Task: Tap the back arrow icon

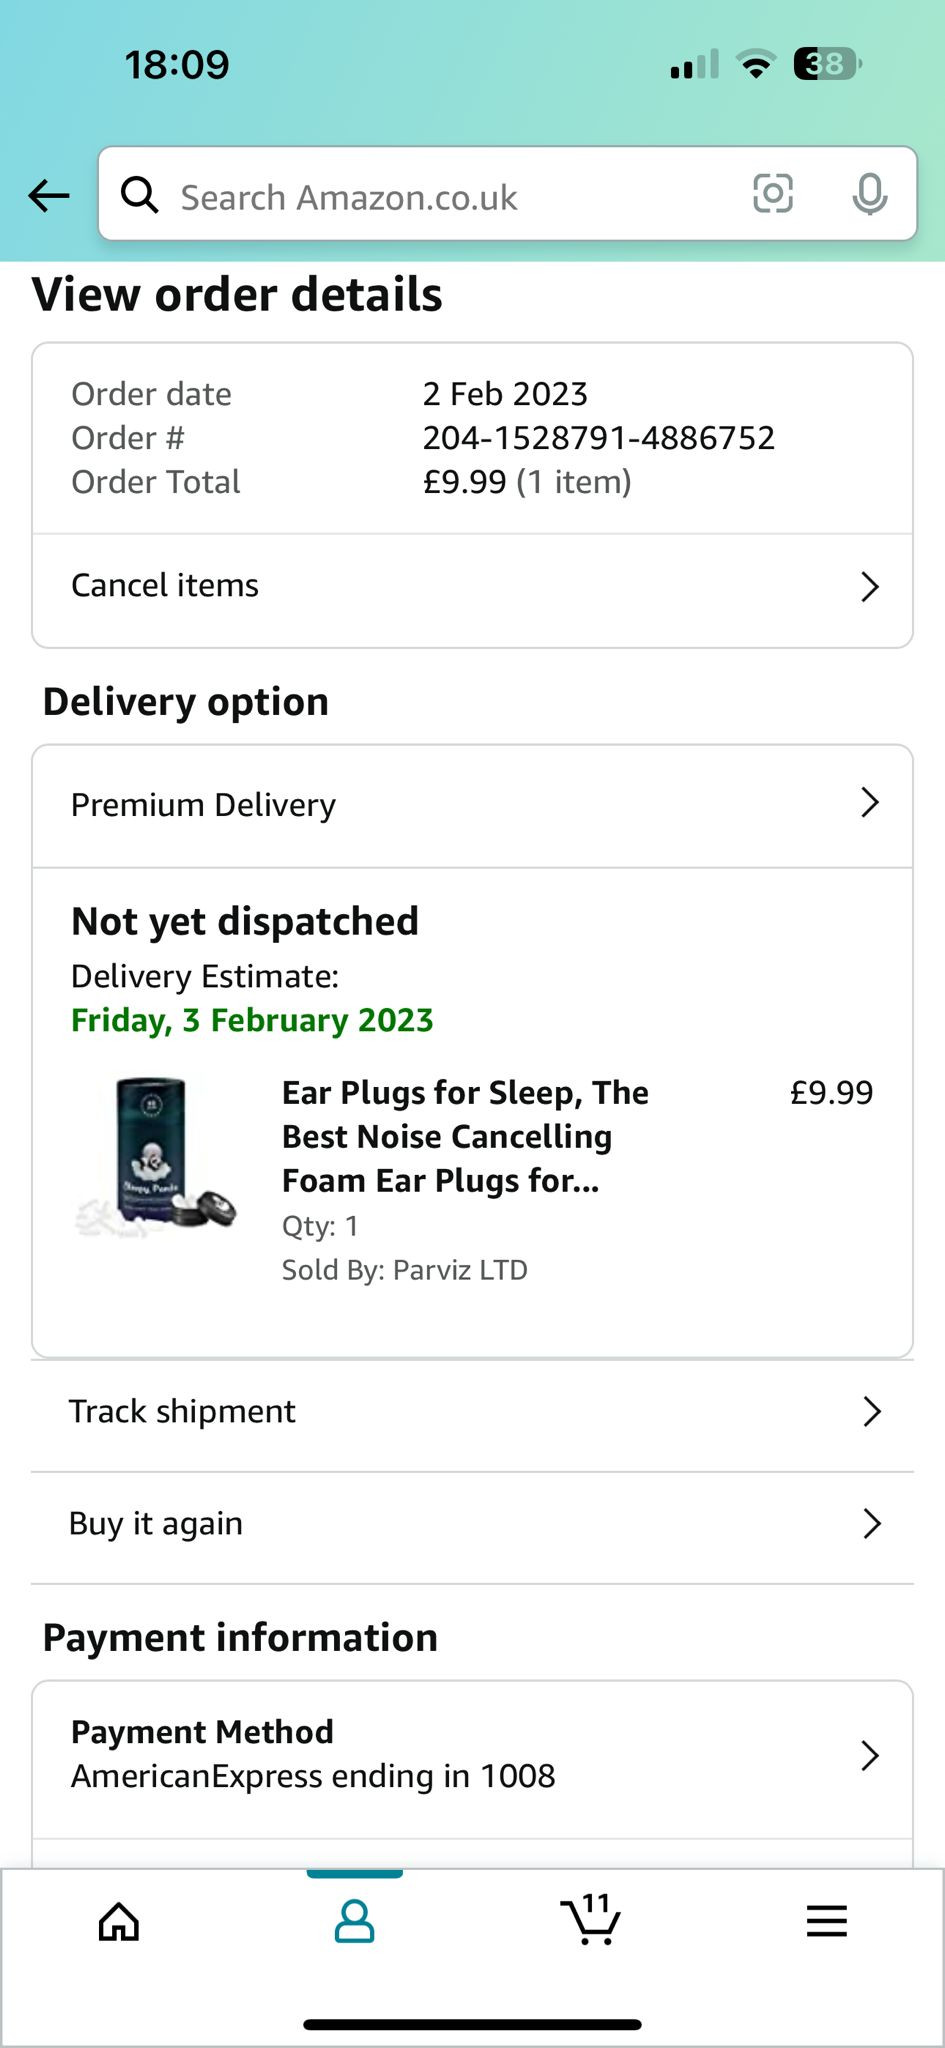Action: [48, 196]
